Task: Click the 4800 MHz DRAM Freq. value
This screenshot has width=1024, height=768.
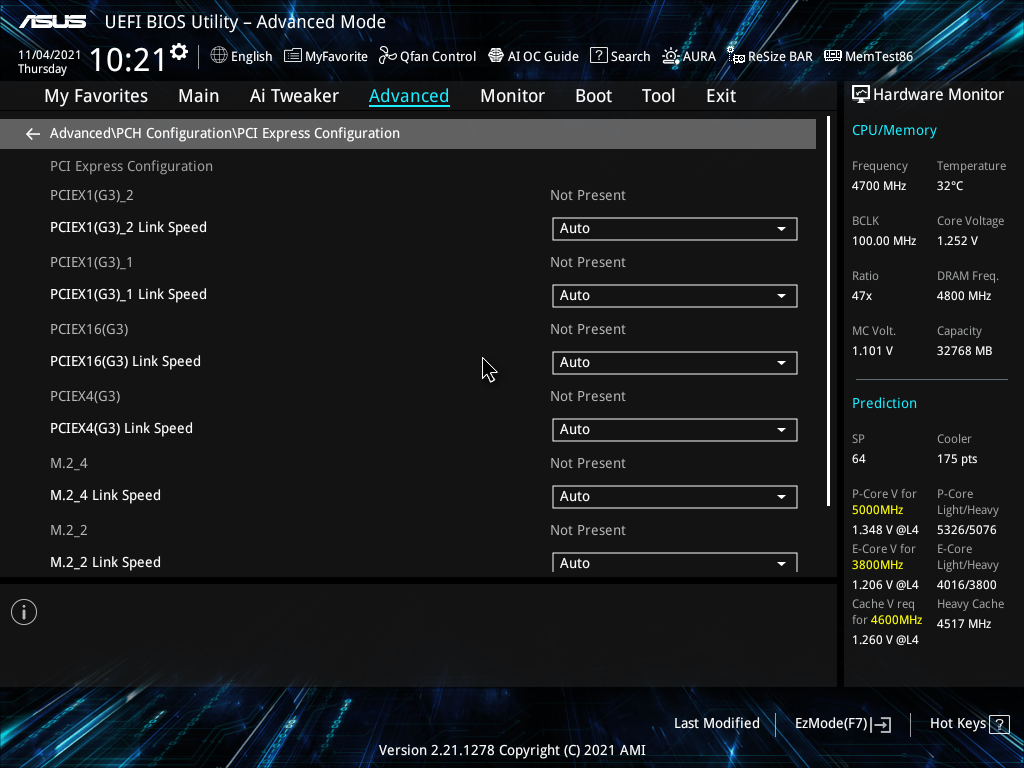Action: [x=964, y=296]
